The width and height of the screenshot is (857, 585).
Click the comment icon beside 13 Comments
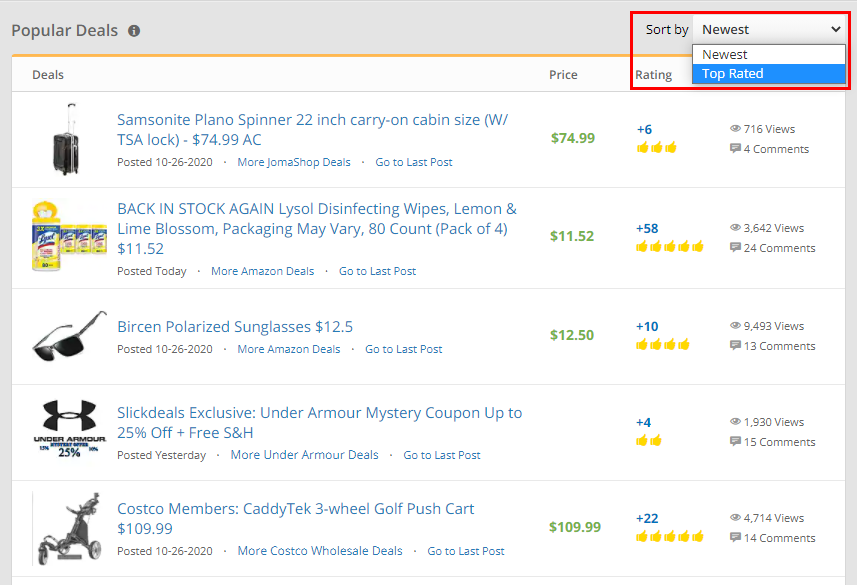tap(735, 346)
